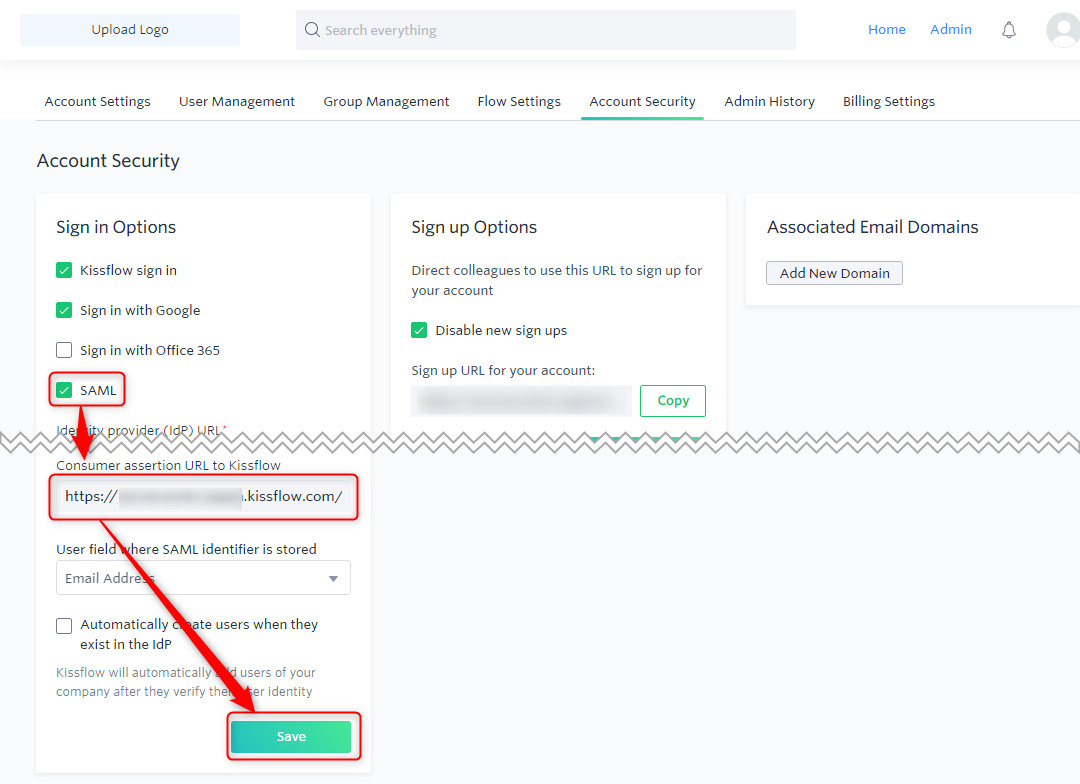Screen dimensions: 1080x784
Task: Switch to Account Settings tab
Action: click(98, 101)
